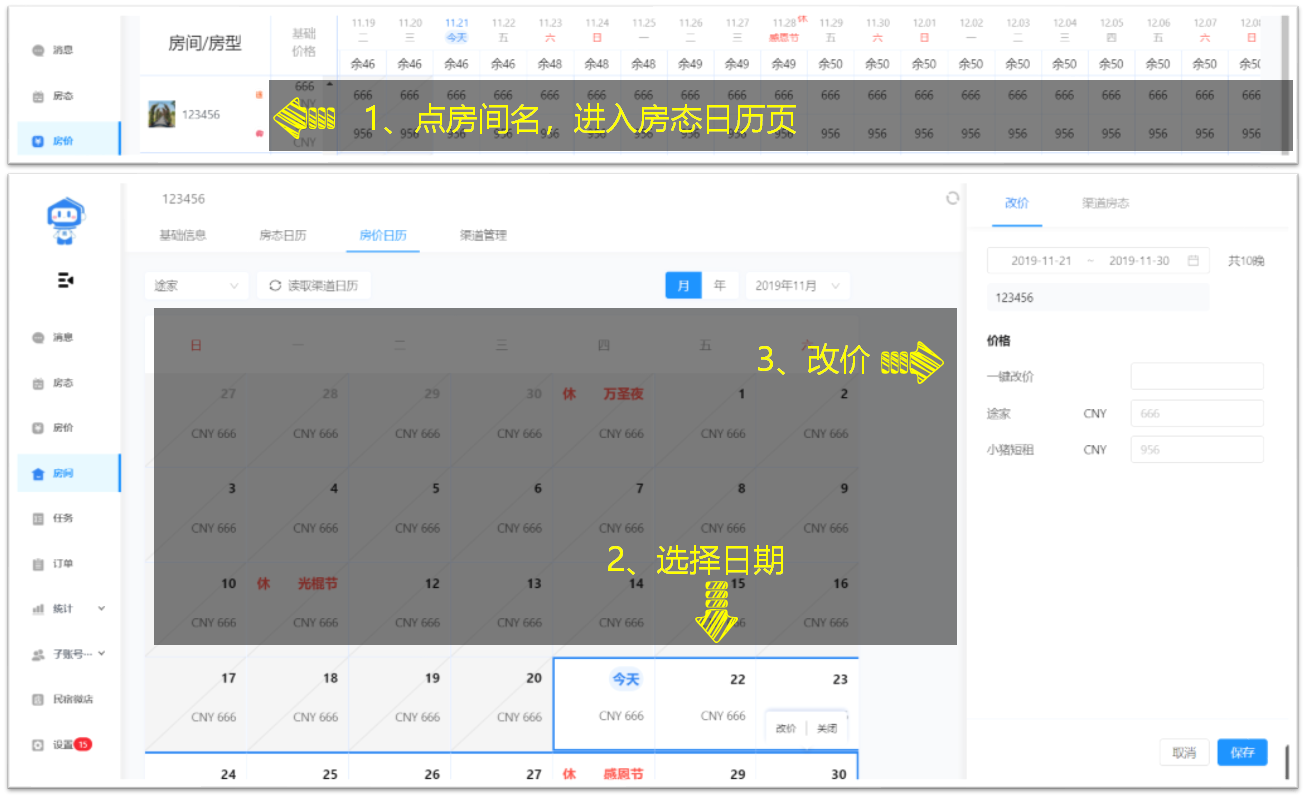Select the 今天 calendar cell

coord(604,703)
